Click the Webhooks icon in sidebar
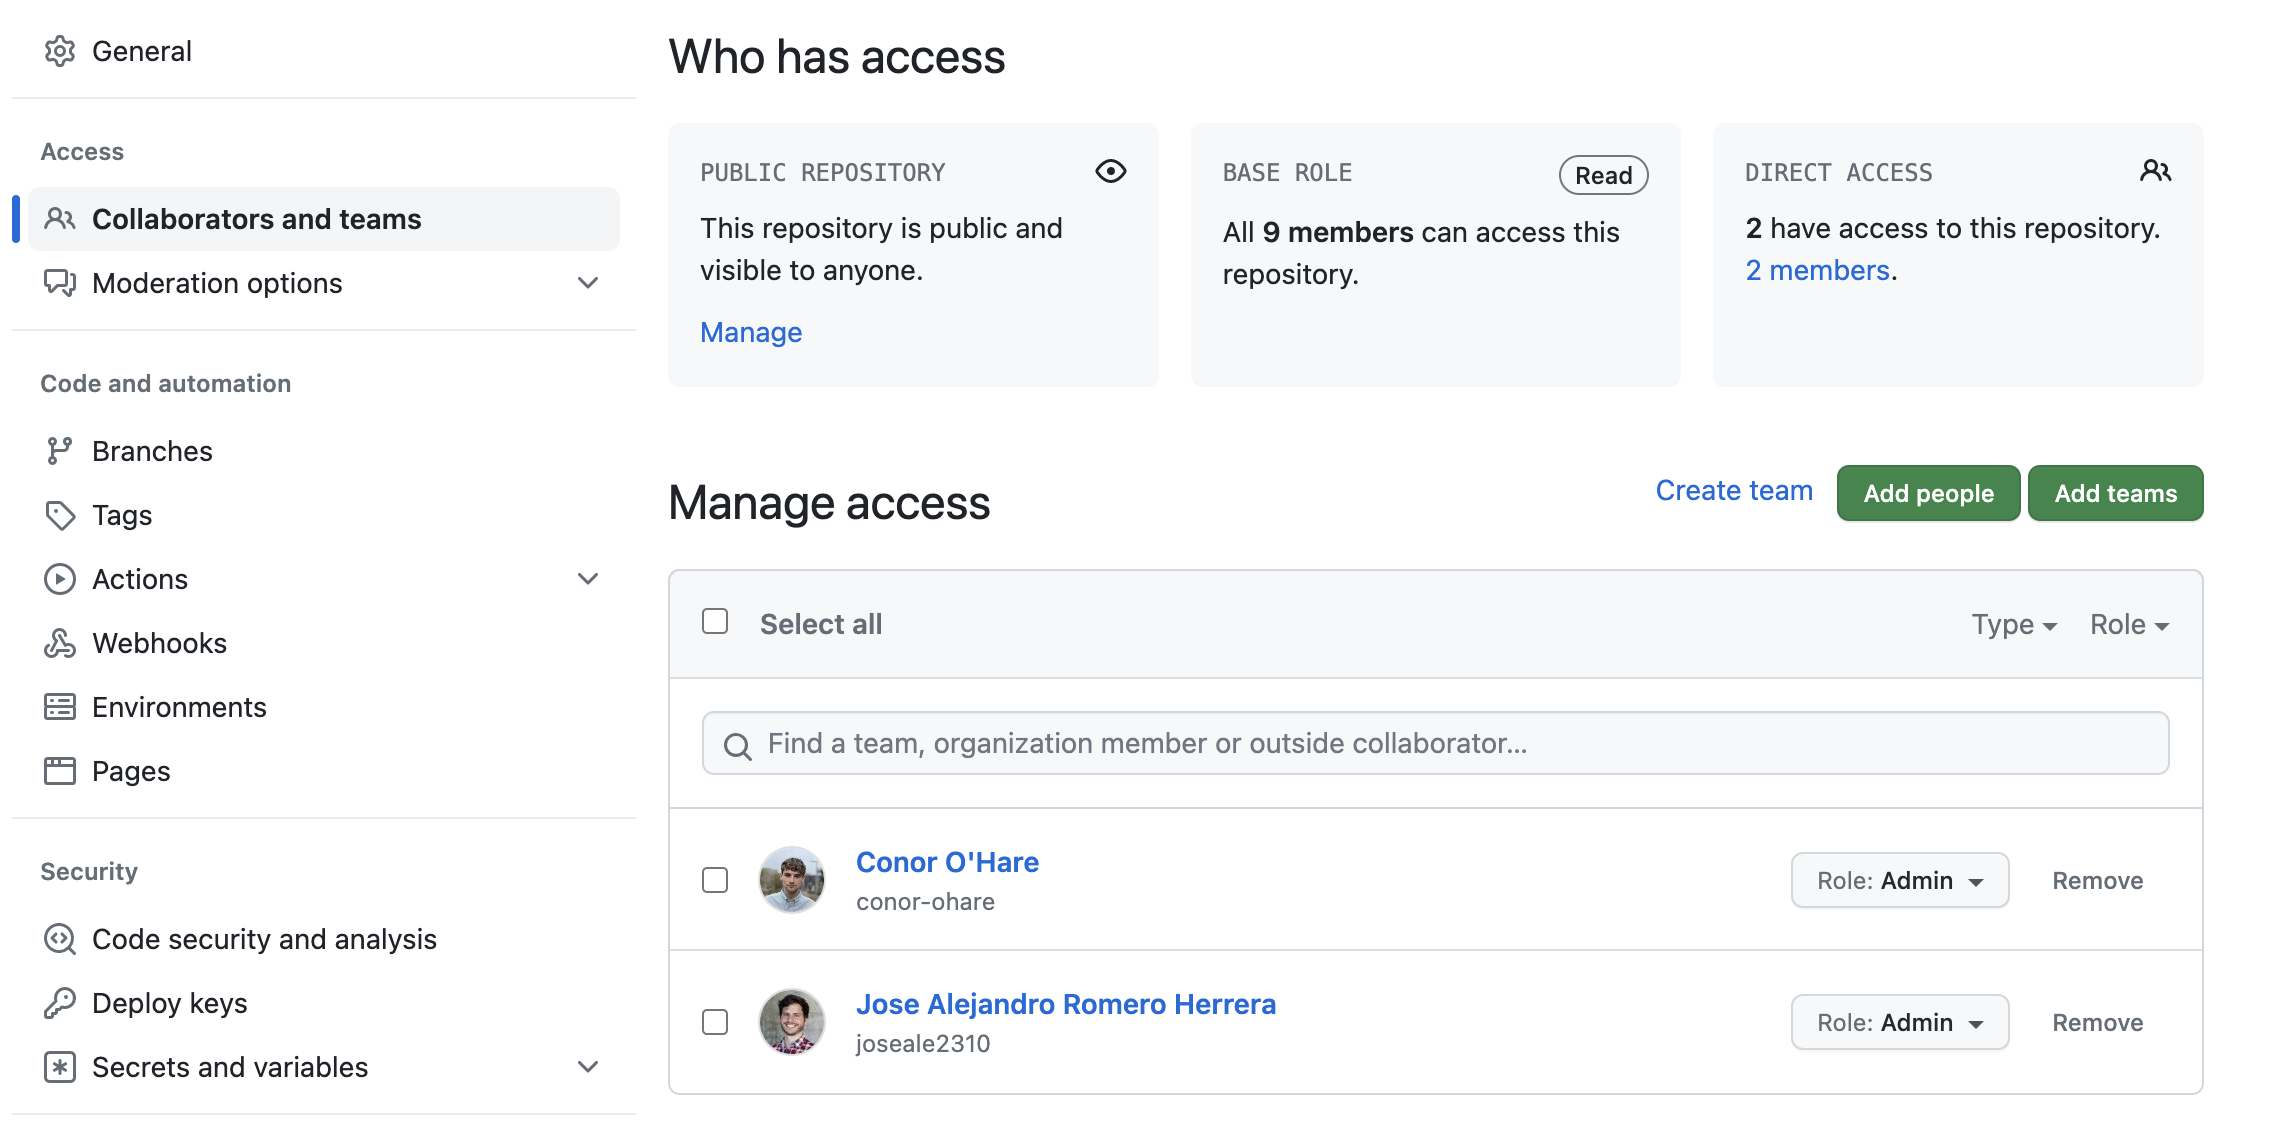 pyautogui.click(x=59, y=643)
